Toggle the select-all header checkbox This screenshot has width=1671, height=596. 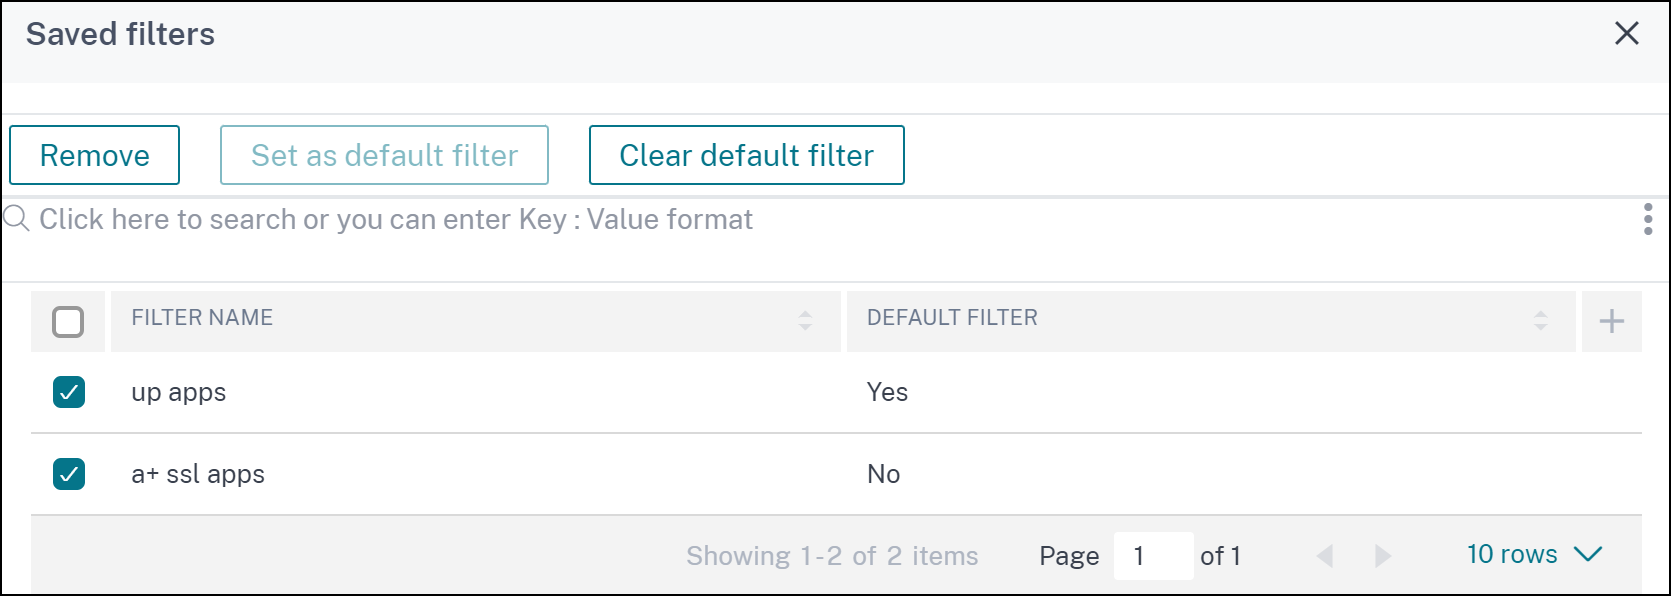pos(68,322)
